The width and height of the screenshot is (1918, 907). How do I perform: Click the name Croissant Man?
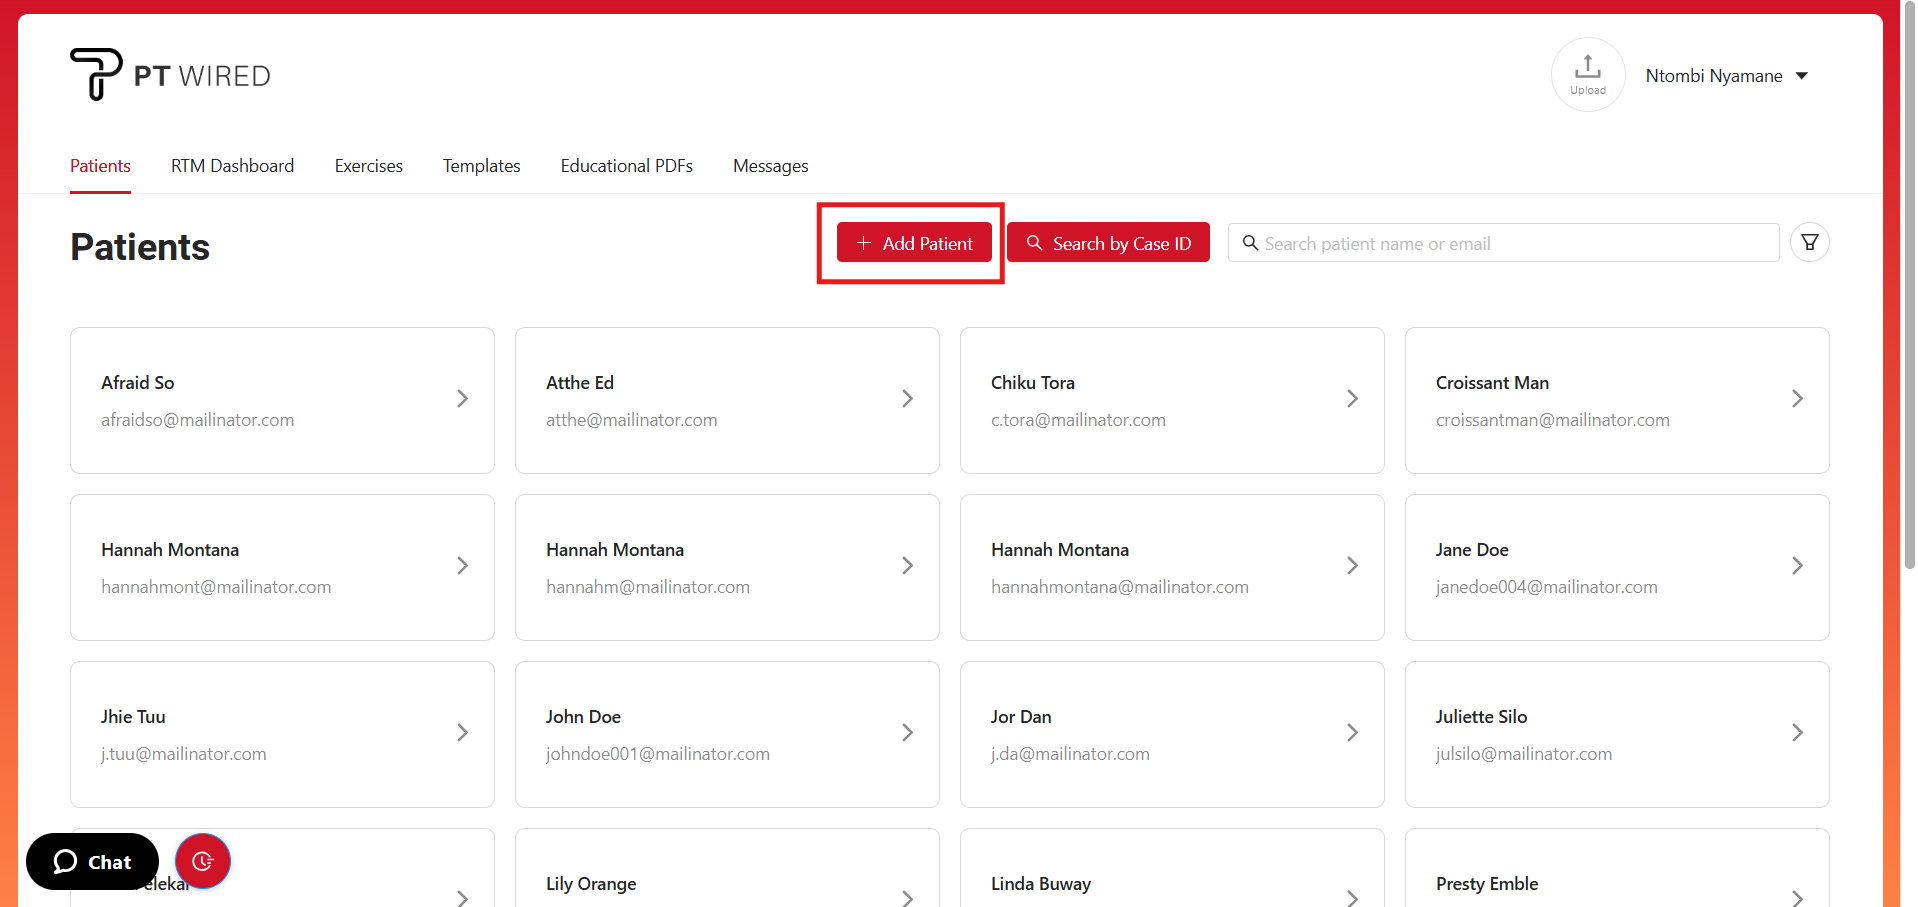pyautogui.click(x=1492, y=383)
